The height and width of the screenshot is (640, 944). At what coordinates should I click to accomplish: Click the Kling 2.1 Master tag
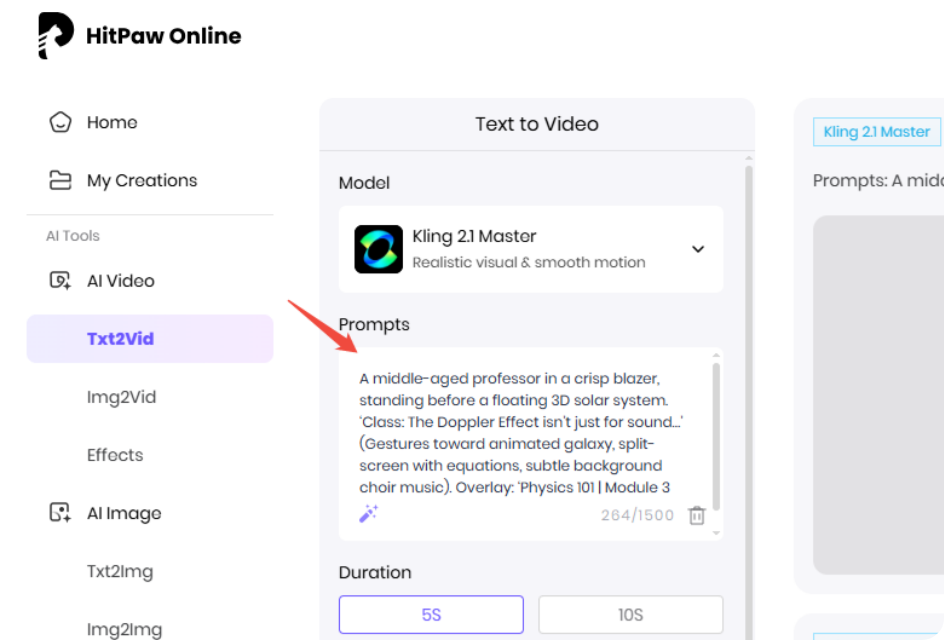tap(877, 132)
